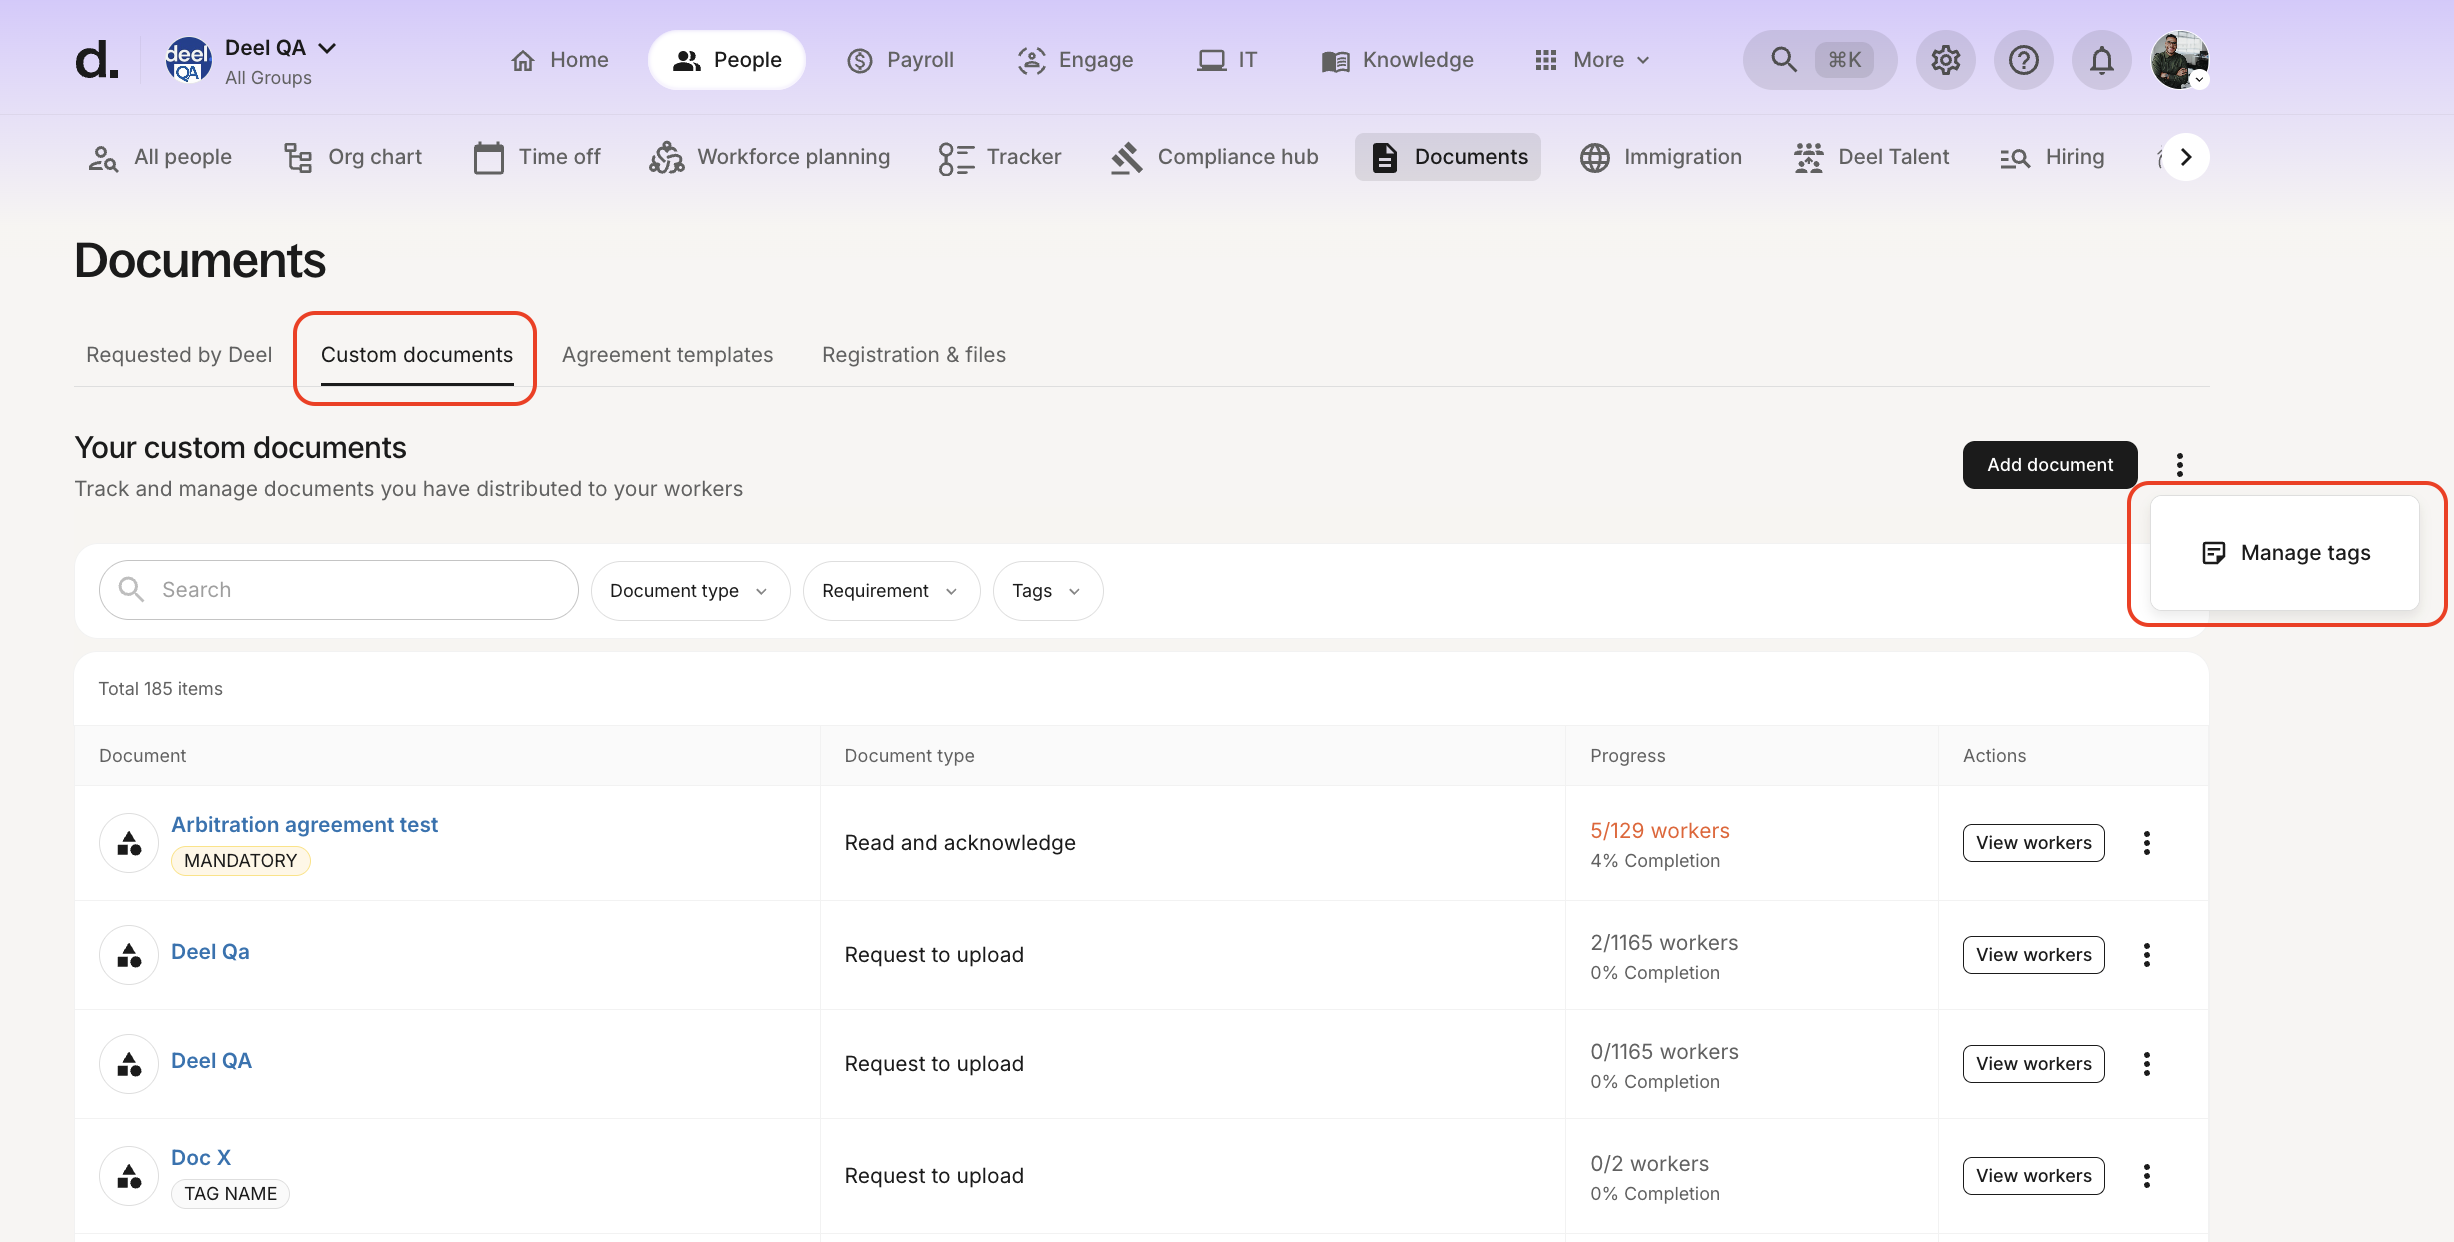Open the Document type filter dropdown
2454x1242 pixels.
coord(690,591)
